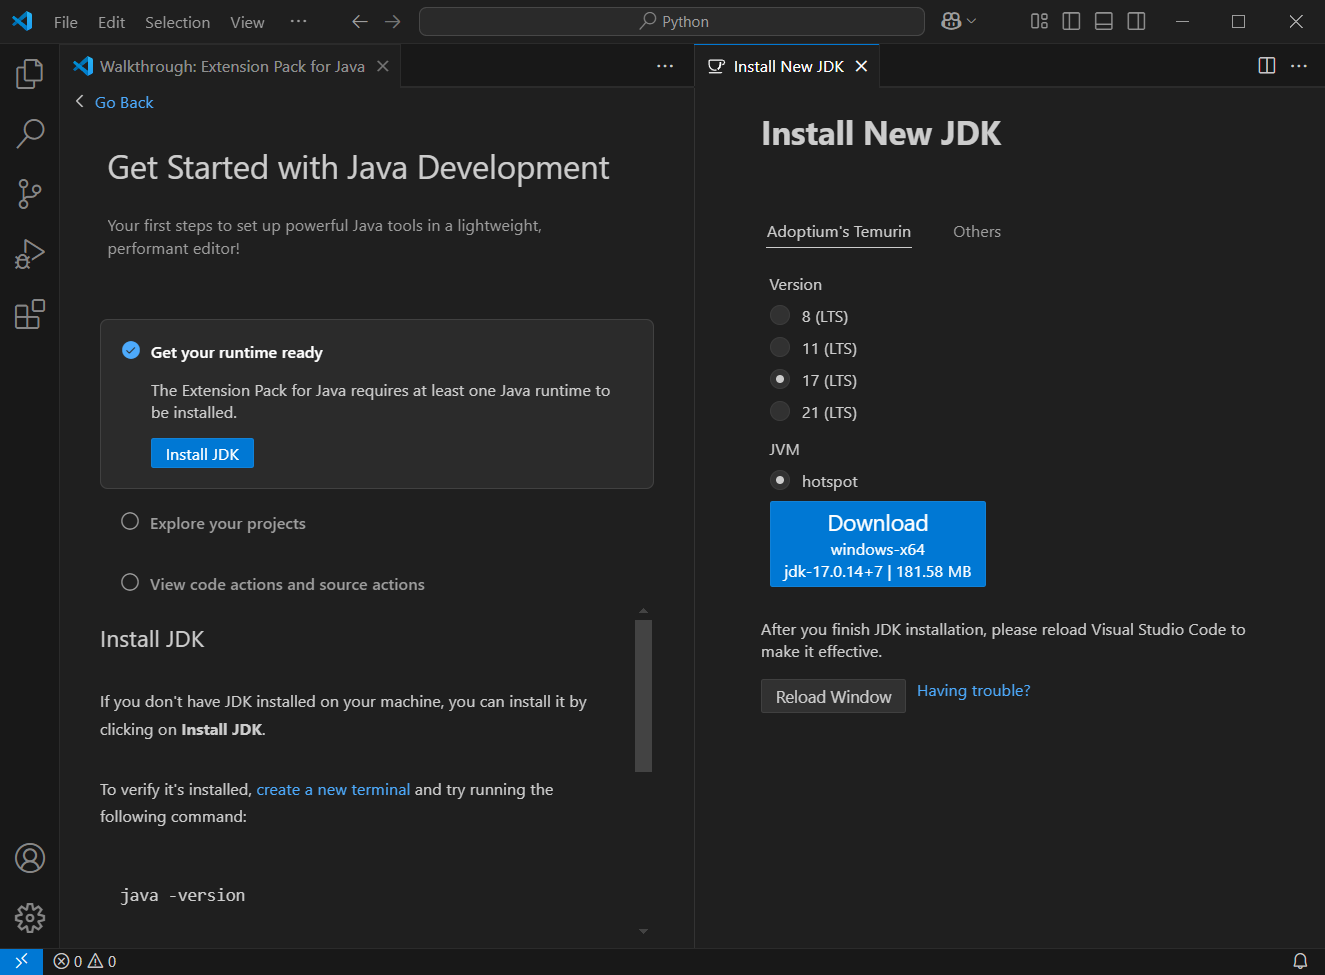Click the Get Started with Java Development heading

358,168
